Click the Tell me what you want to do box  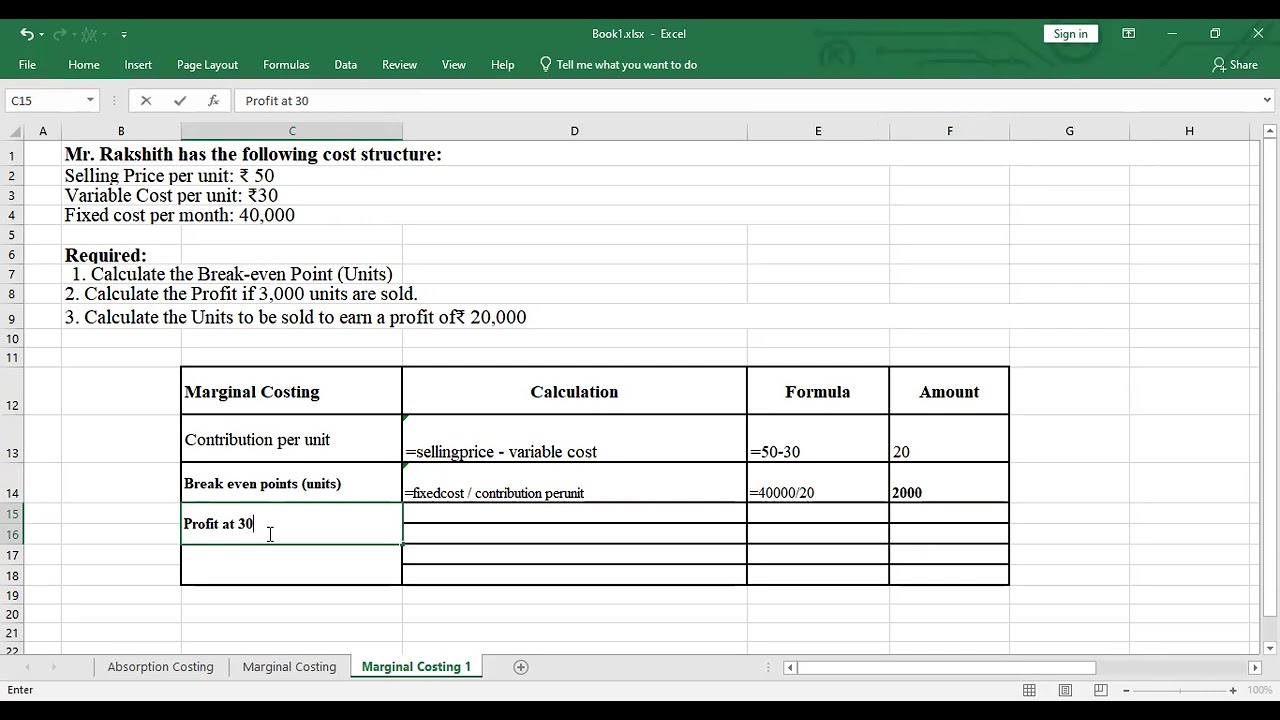click(618, 65)
